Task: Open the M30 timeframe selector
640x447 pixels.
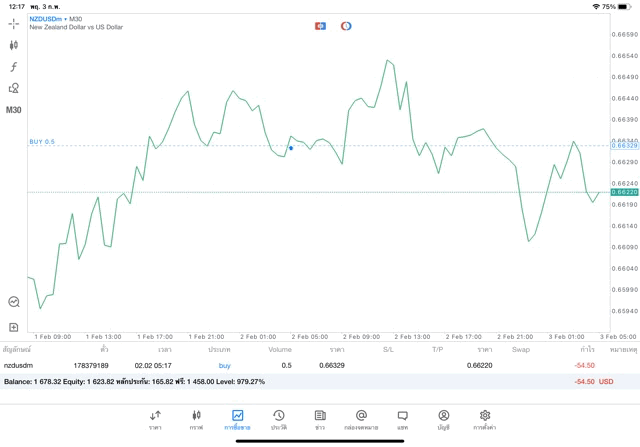Action: pyautogui.click(x=14, y=109)
